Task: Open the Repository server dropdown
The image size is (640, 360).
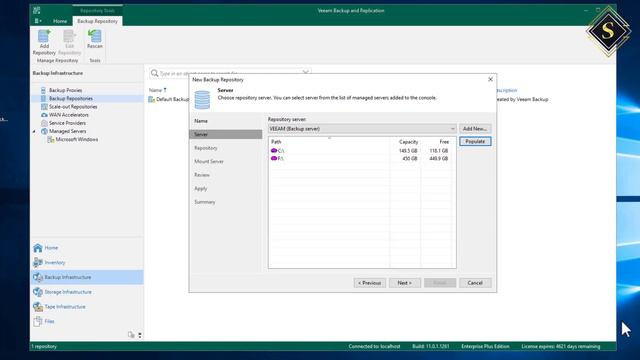Action: coord(362,129)
